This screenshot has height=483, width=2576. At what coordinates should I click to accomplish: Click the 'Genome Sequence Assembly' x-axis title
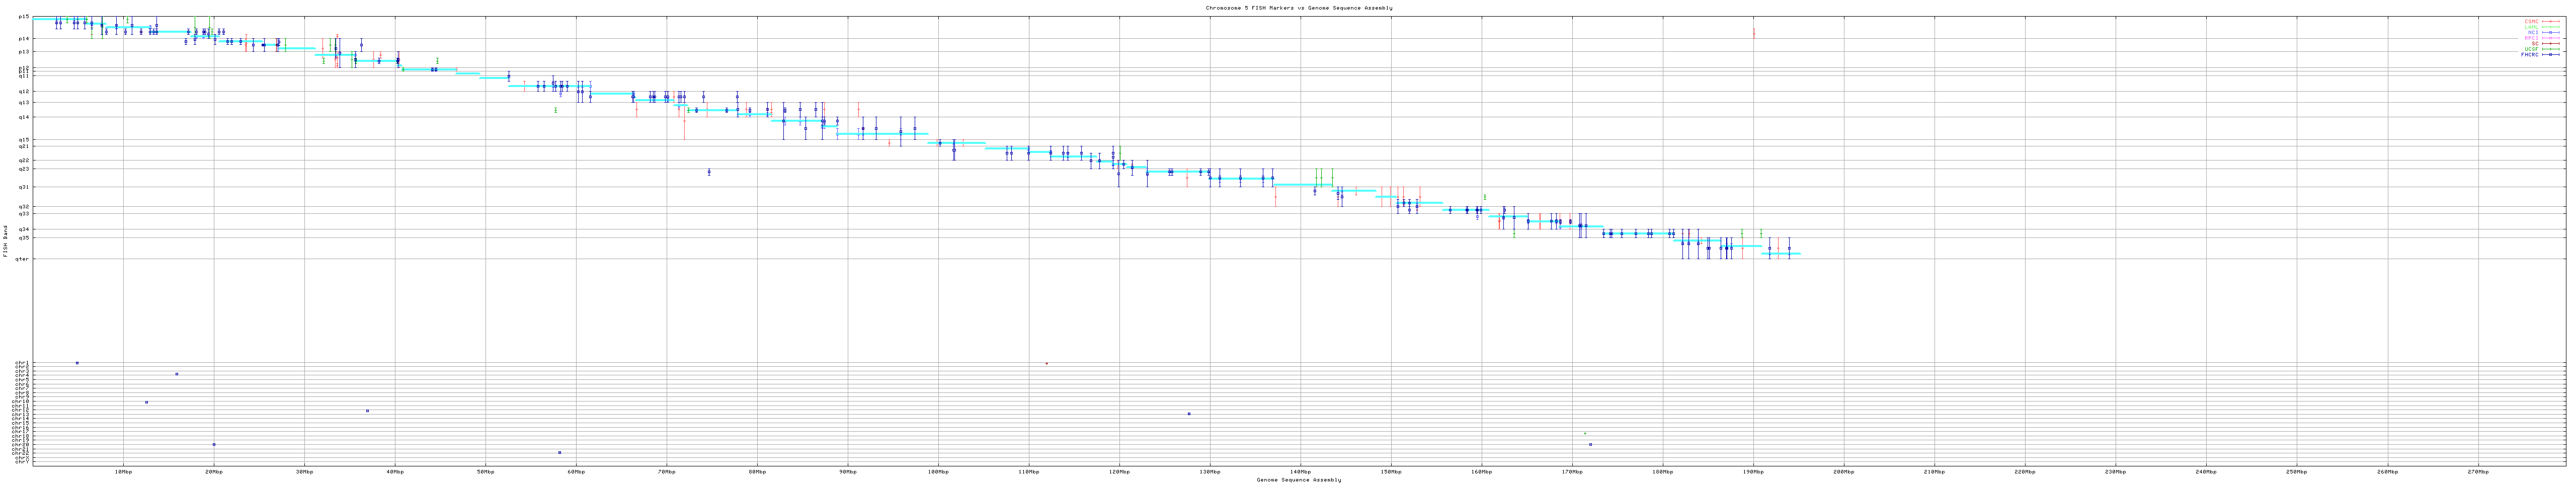[x=1298, y=480]
